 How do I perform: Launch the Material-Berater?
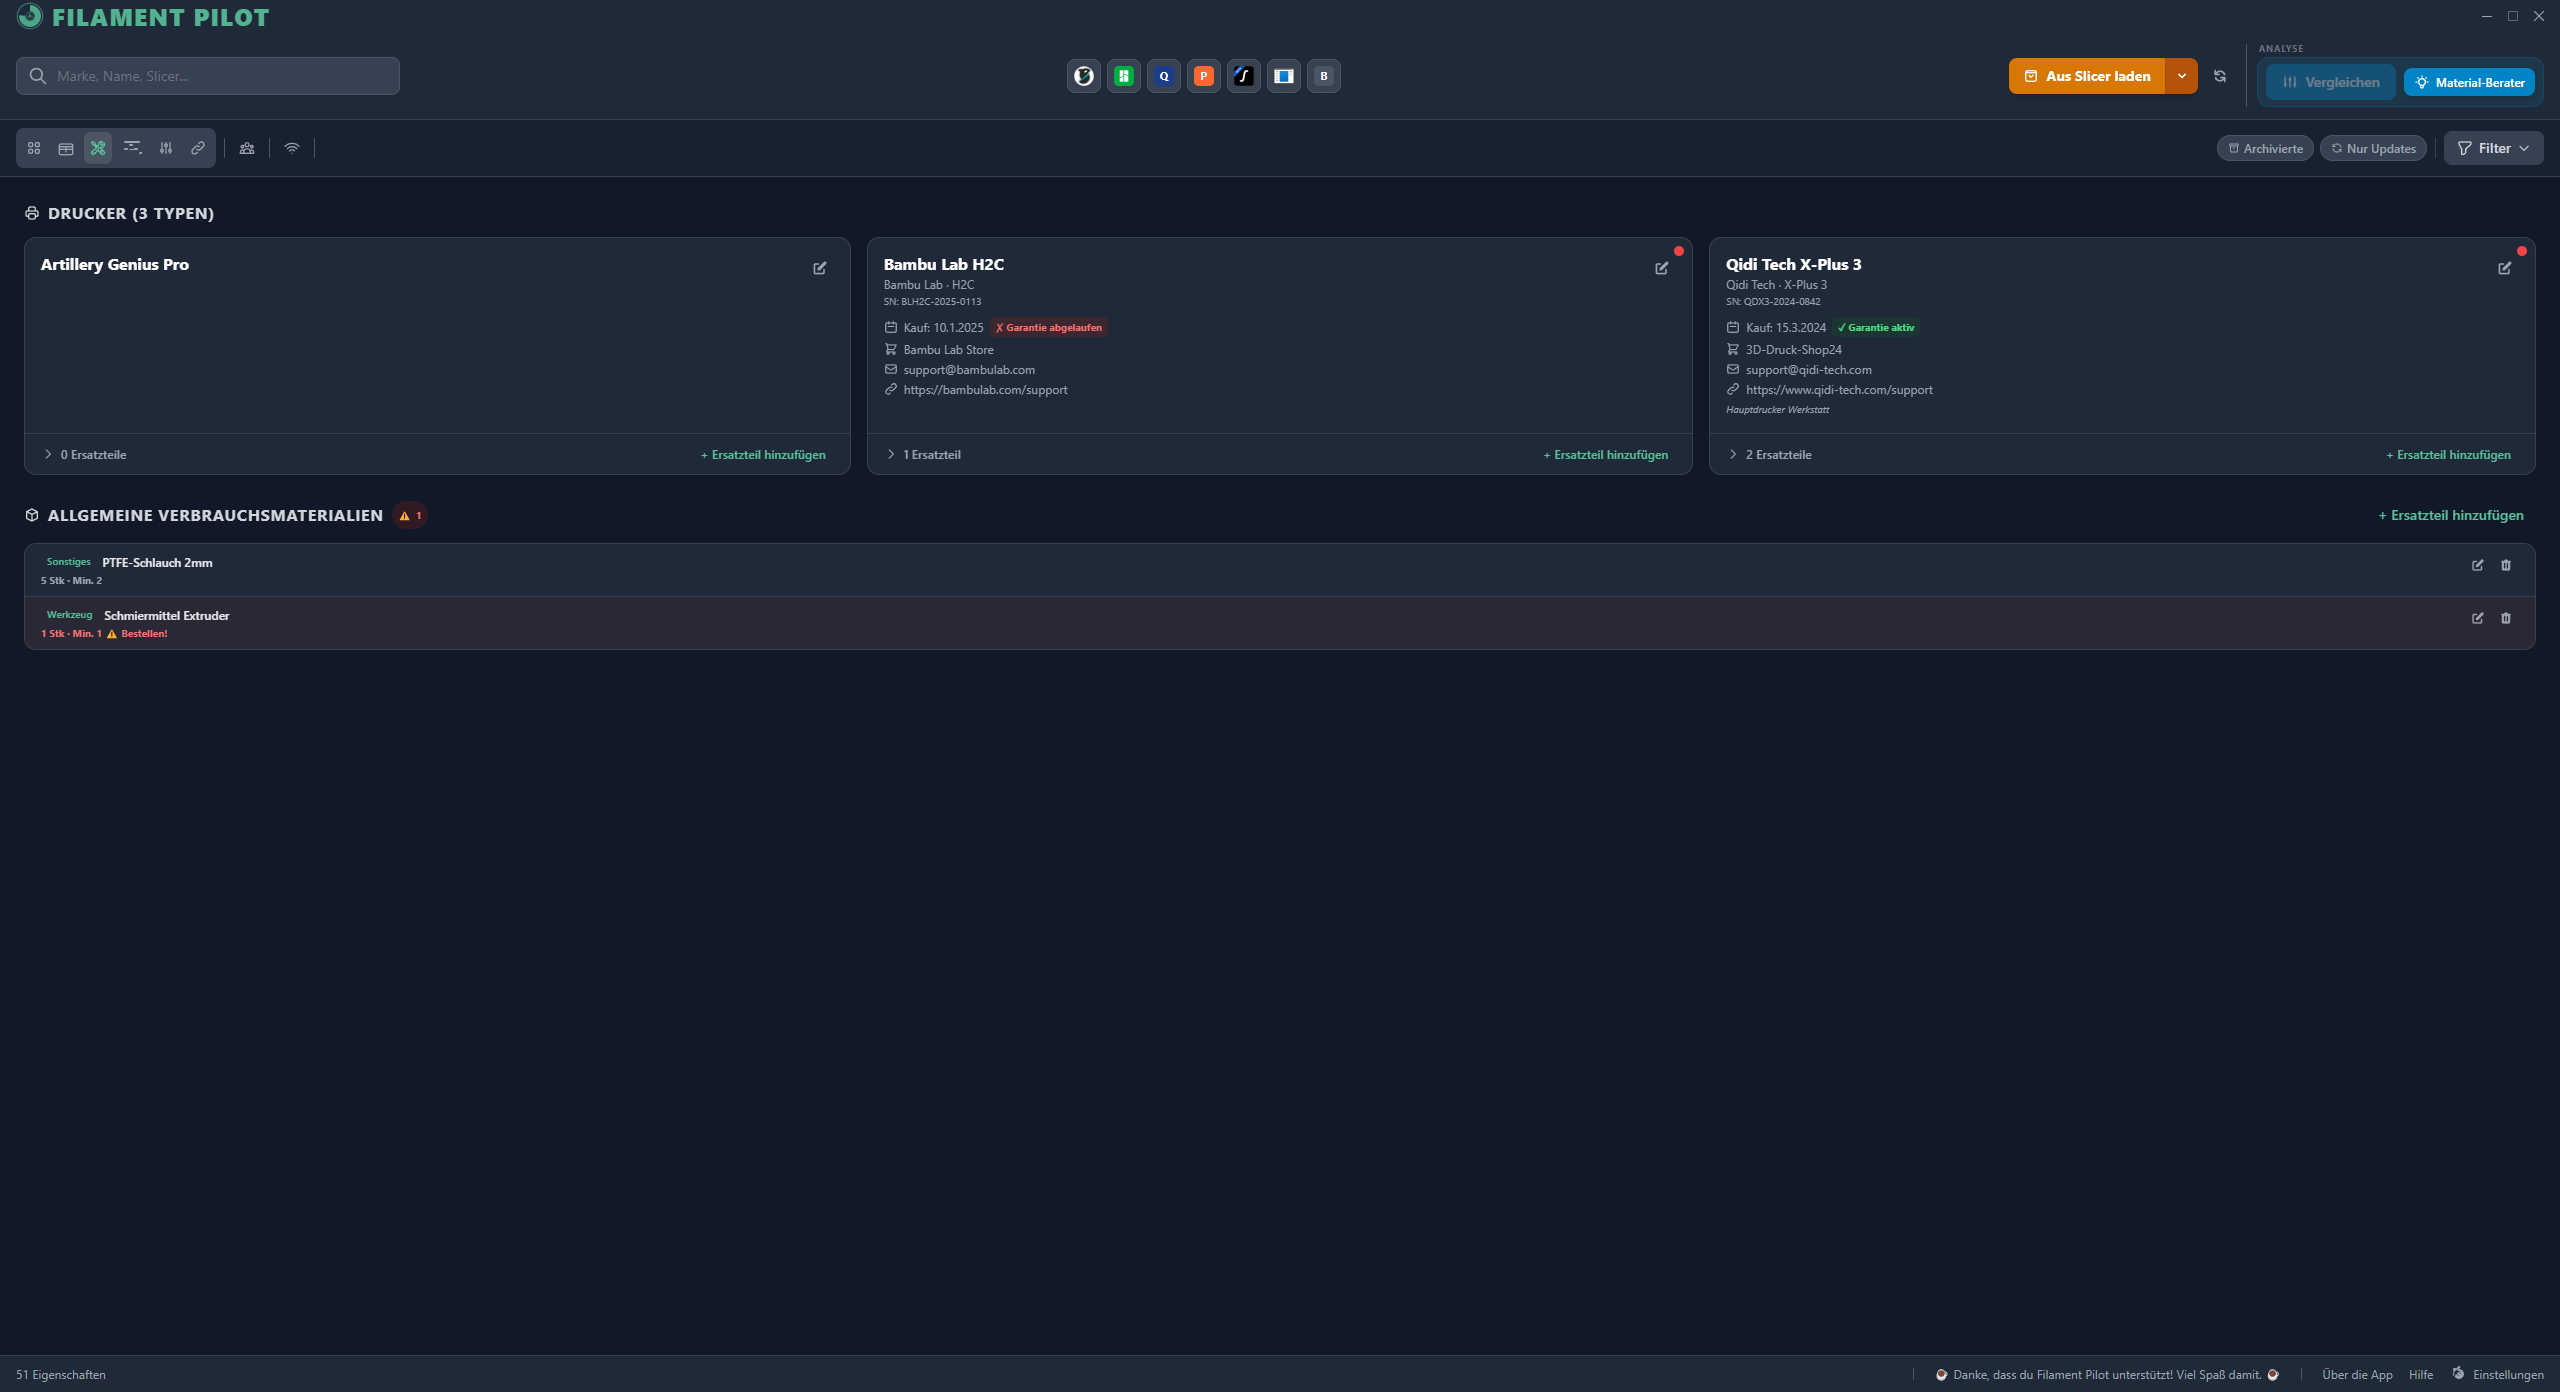point(2470,82)
